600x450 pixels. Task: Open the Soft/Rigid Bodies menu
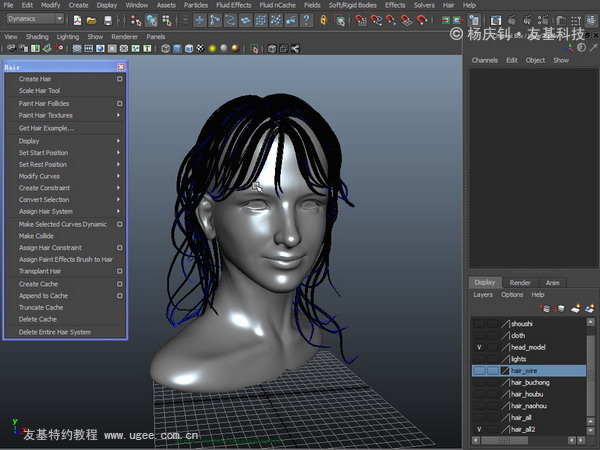click(x=352, y=5)
